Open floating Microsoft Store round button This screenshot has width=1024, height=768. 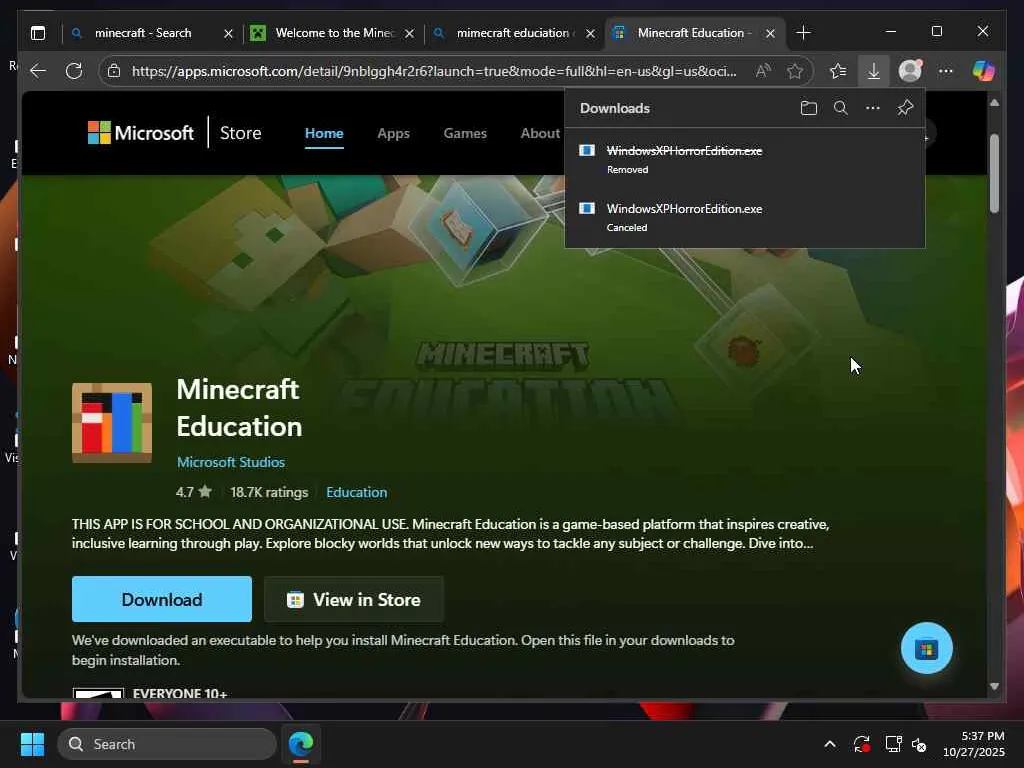926,648
